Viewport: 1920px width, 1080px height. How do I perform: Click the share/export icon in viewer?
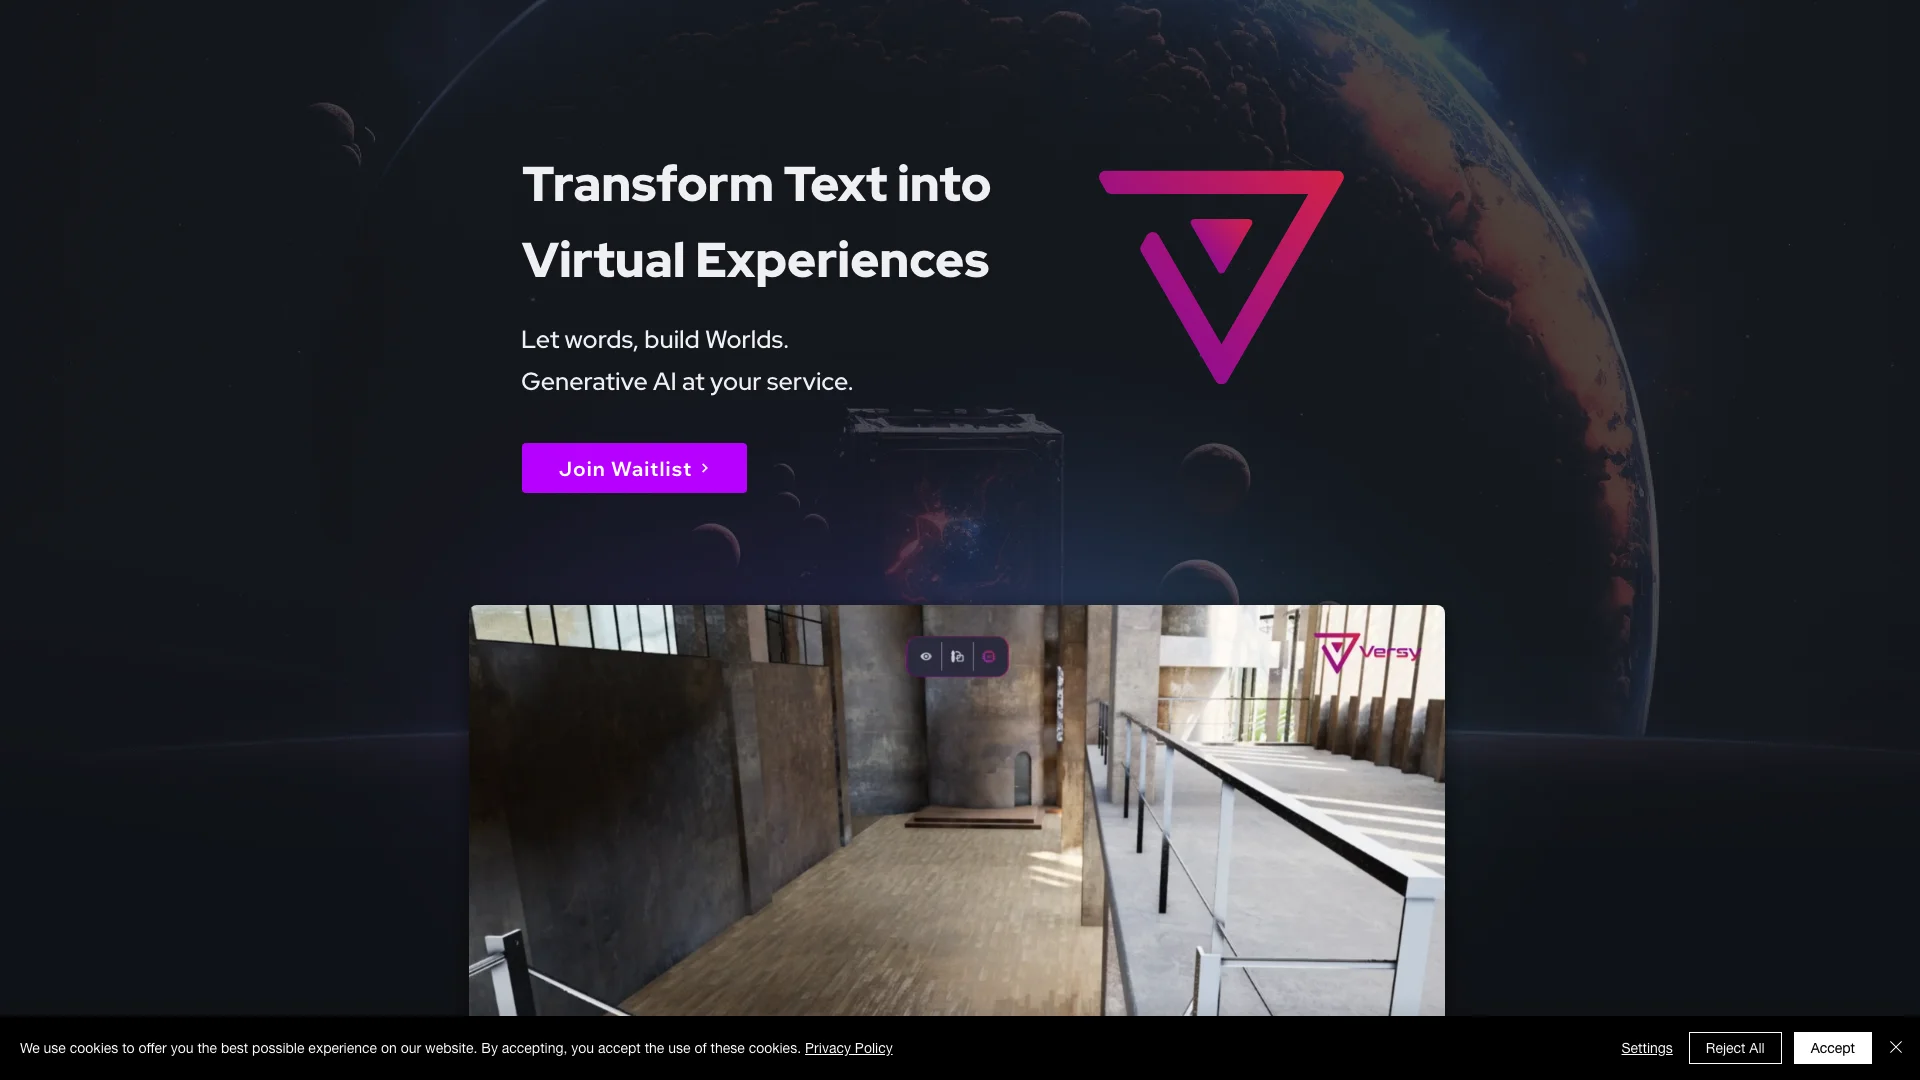957,657
